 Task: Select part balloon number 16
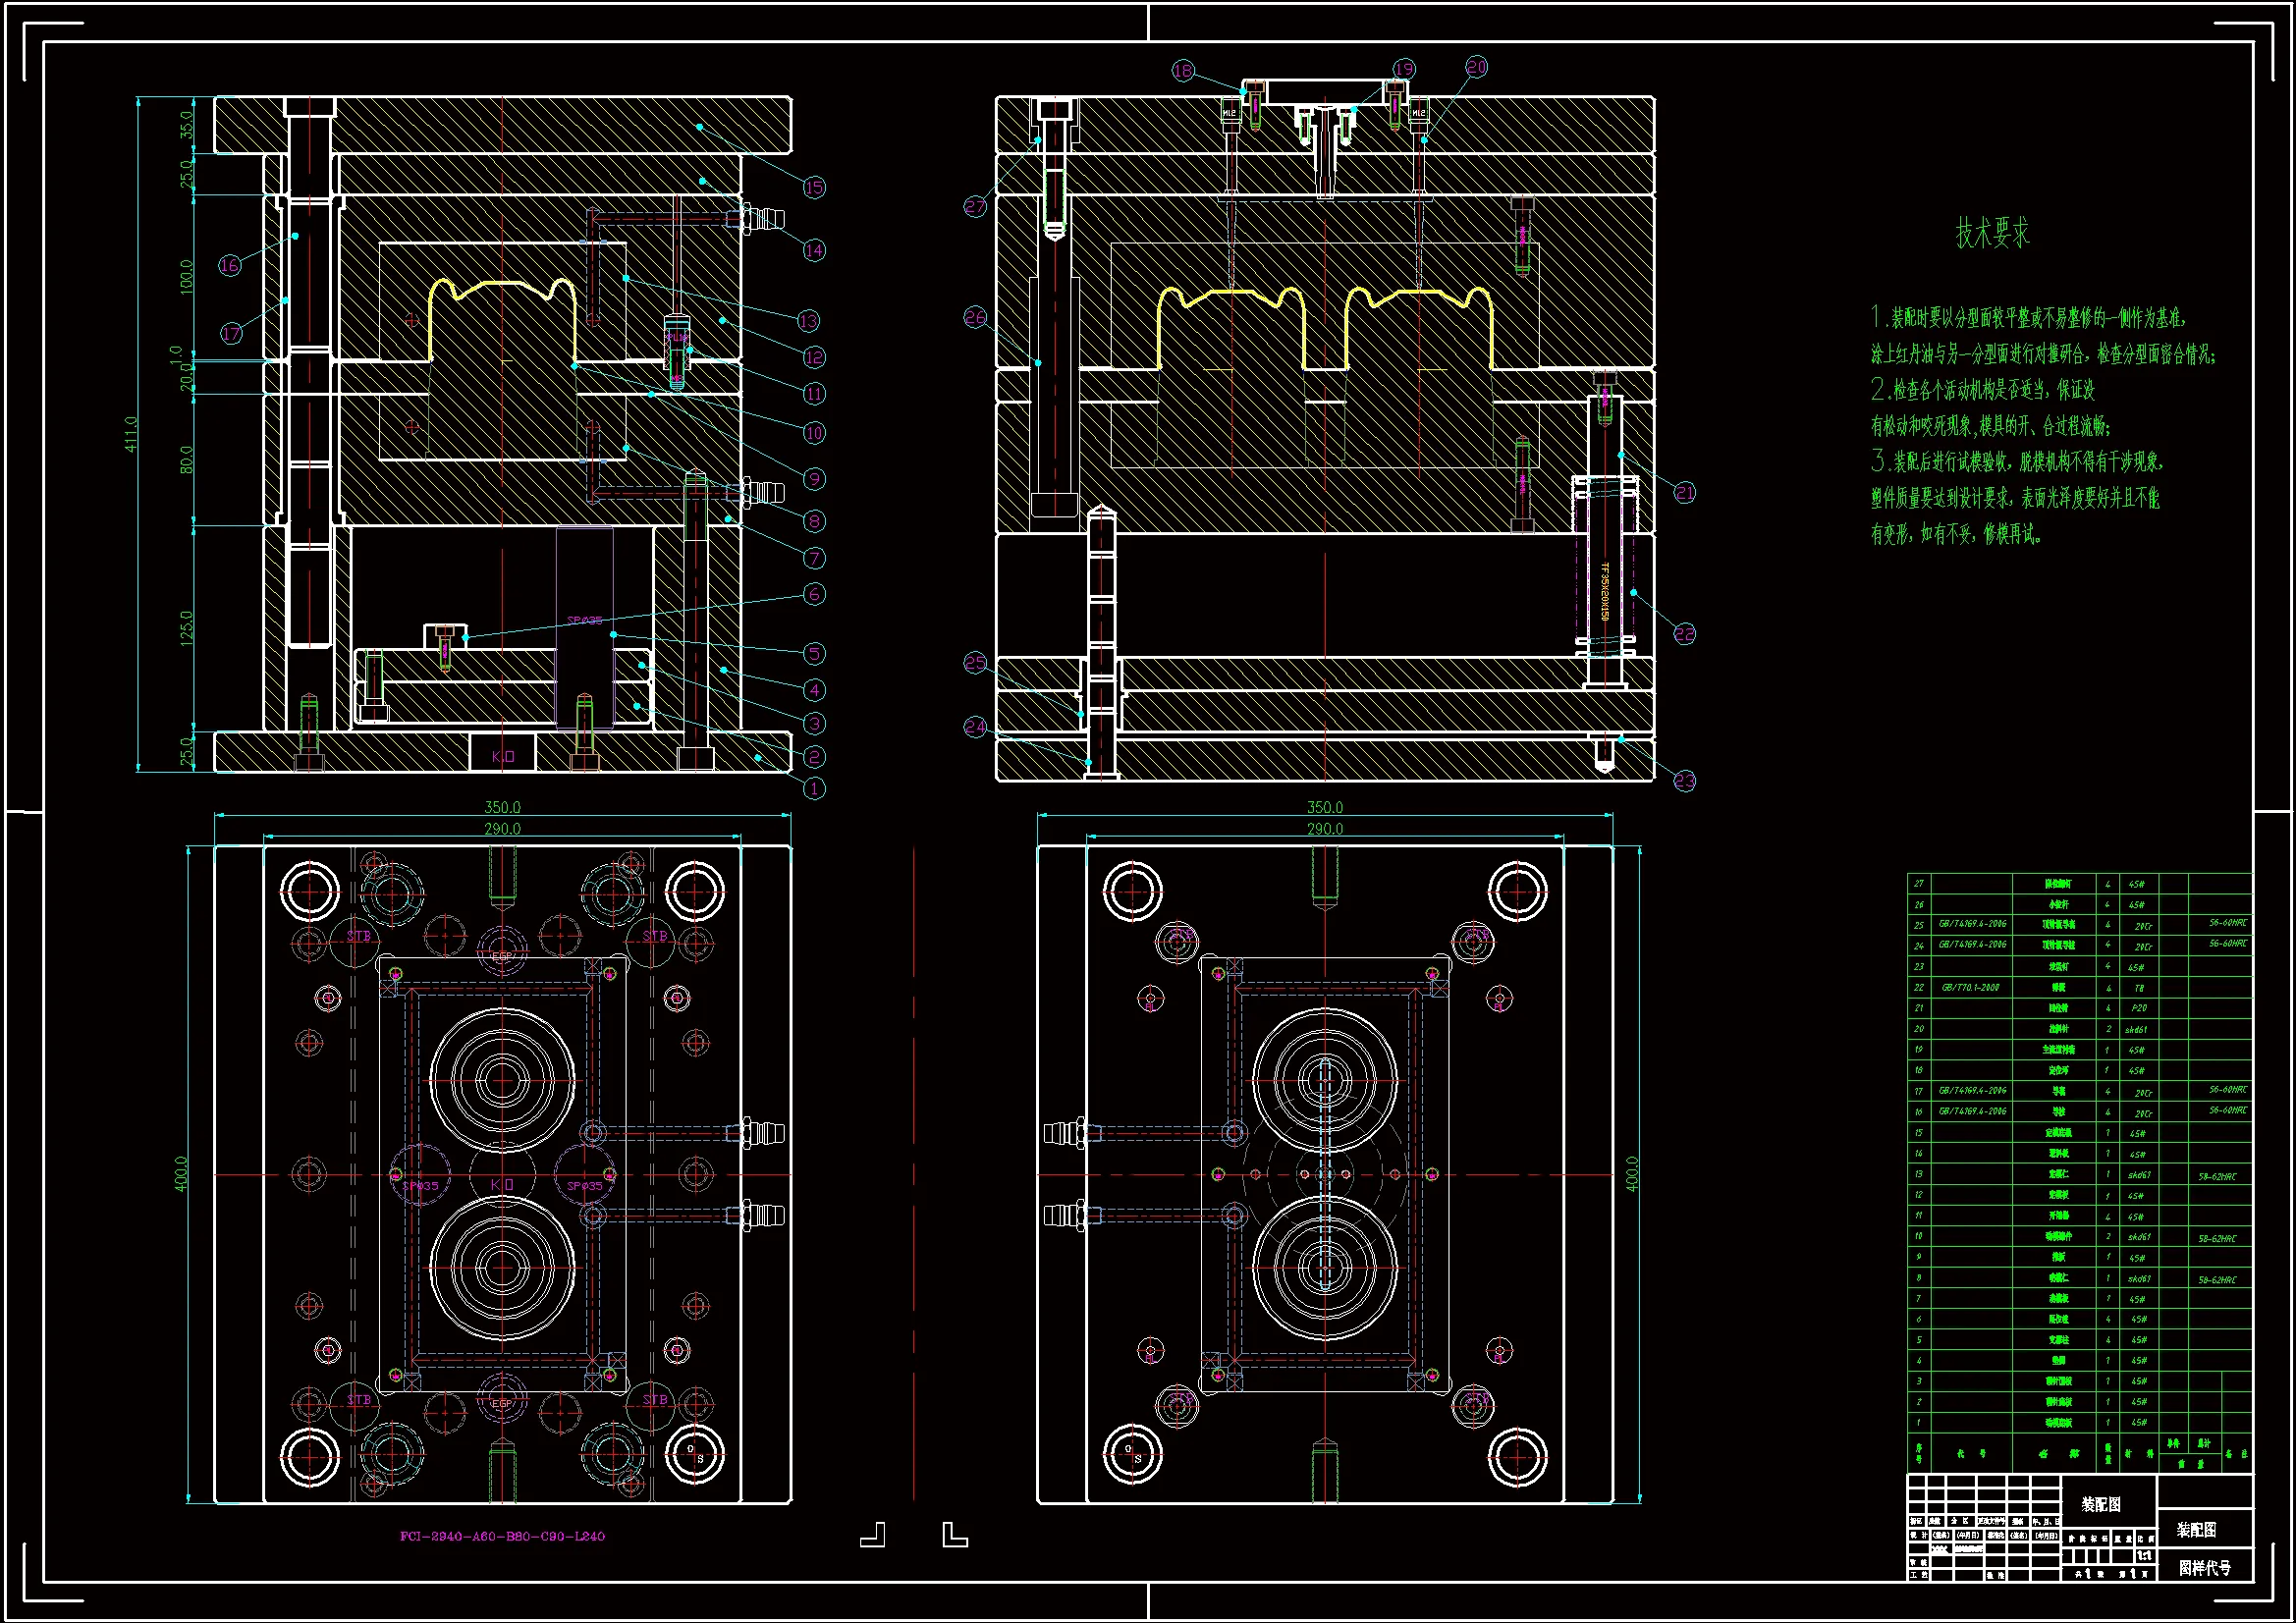click(230, 265)
